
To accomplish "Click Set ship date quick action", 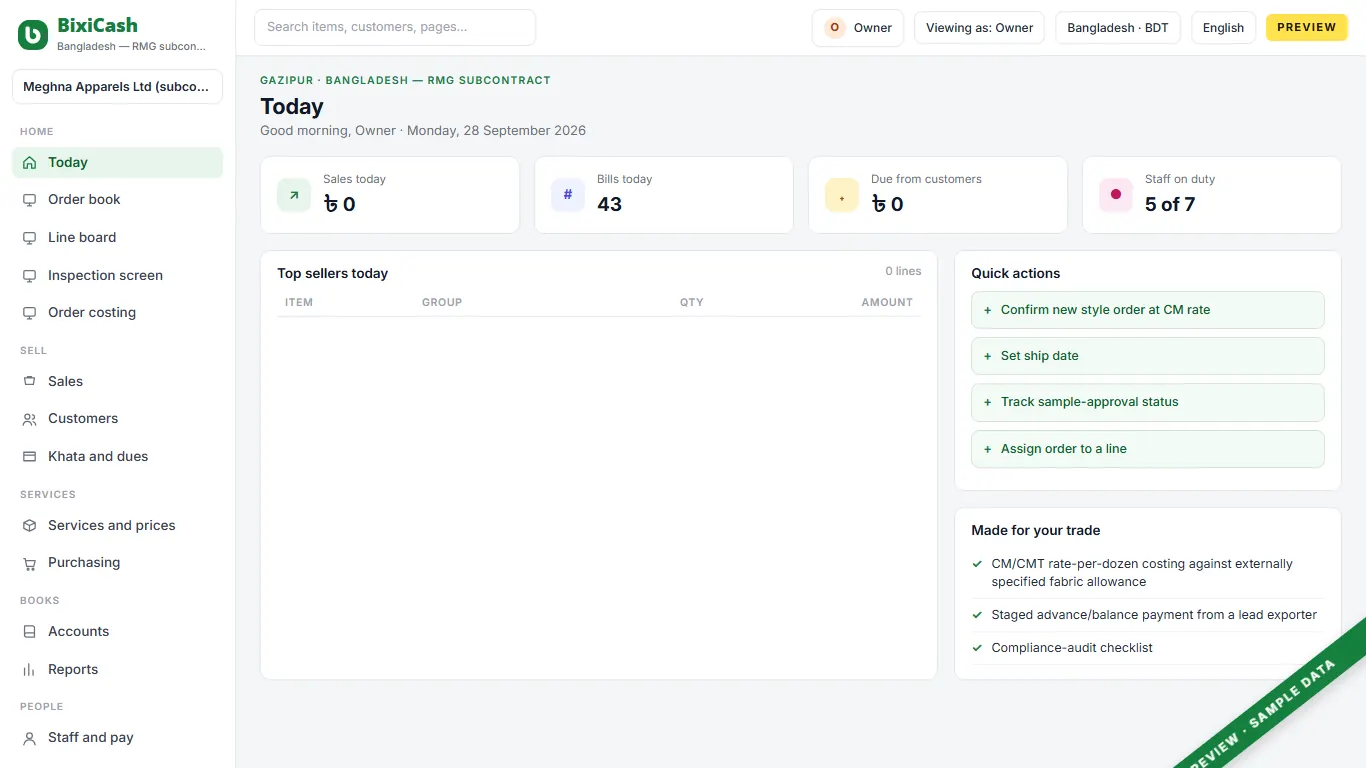I will 1148,356.
